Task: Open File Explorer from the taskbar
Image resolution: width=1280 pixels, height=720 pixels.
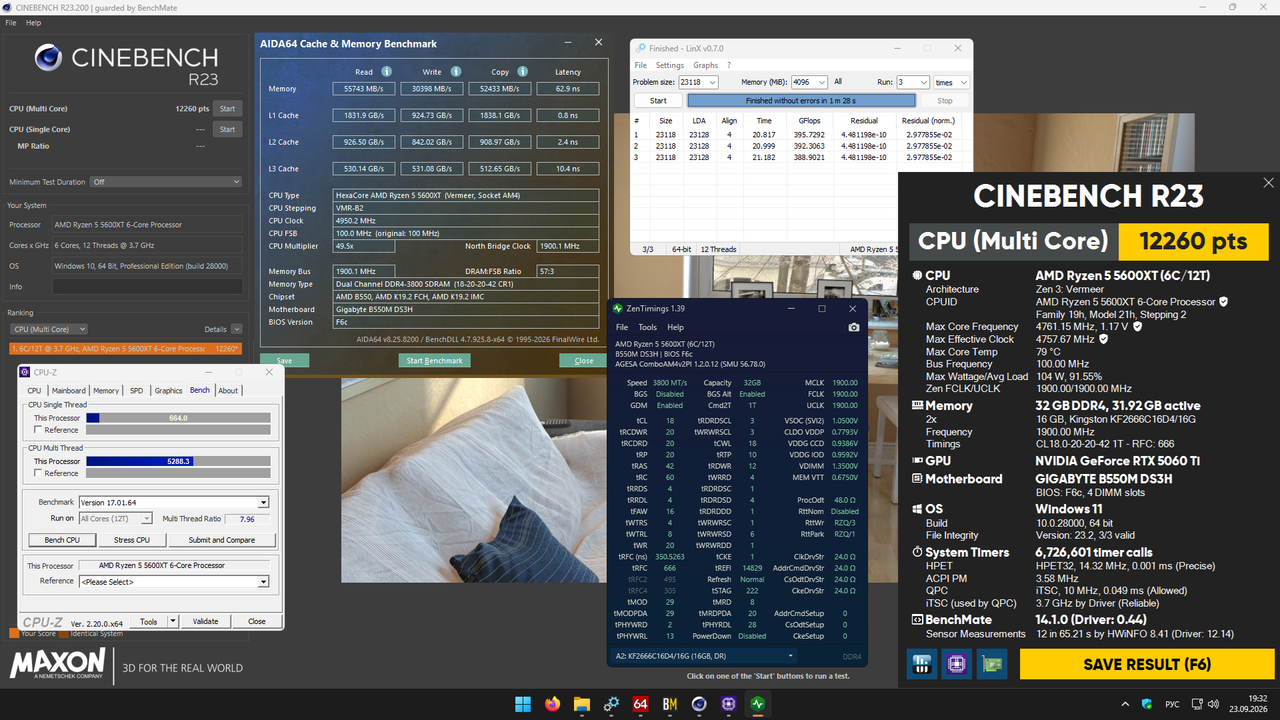Action: pyautogui.click(x=582, y=704)
